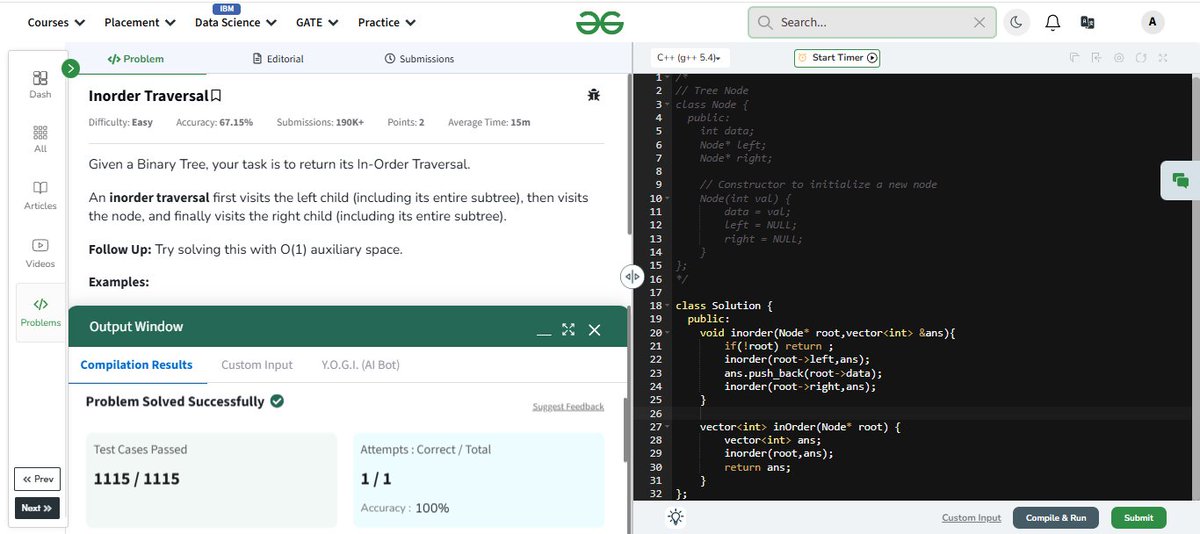Click line 30 'return ans;' in editor
The height and width of the screenshot is (534, 1200).
757,467
